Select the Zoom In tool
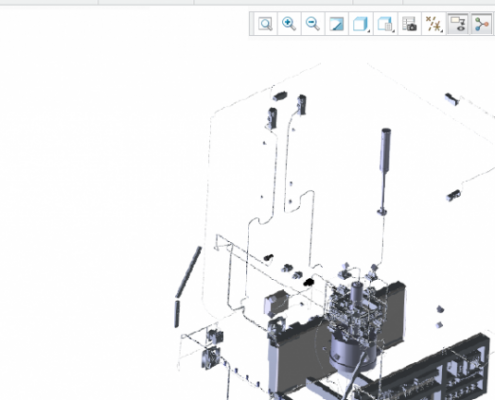Image resolution: width=495 pixels, height=400 pixels. point(289,24)
